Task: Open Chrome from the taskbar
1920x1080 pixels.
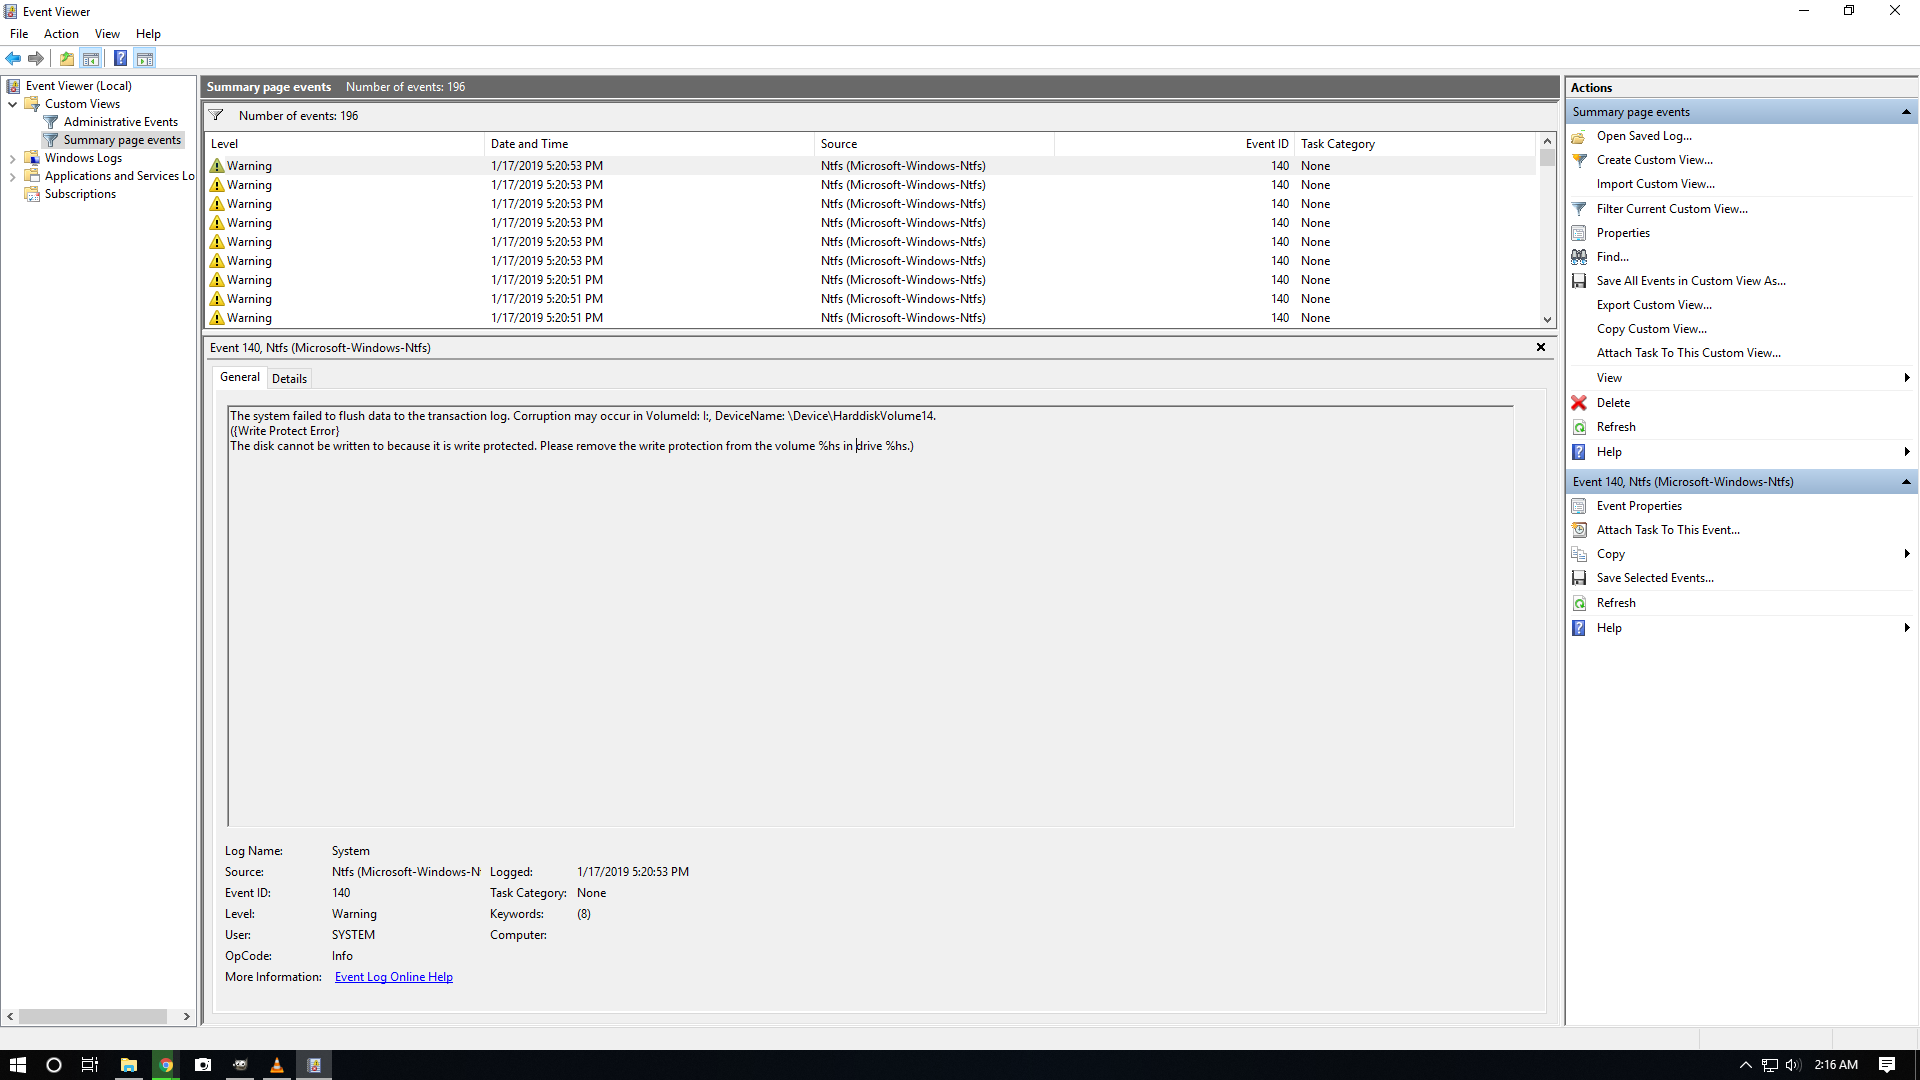Action: click(x=166, y=1065)
